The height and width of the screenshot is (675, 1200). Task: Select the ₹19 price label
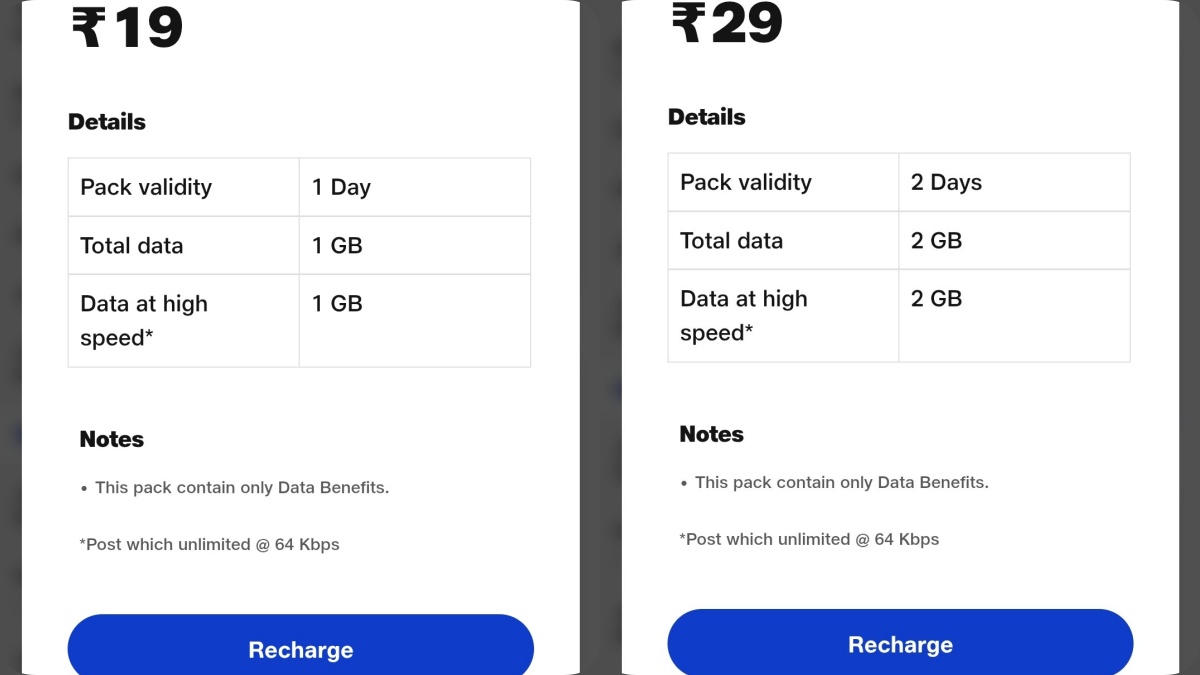click(x=129, y=29)
